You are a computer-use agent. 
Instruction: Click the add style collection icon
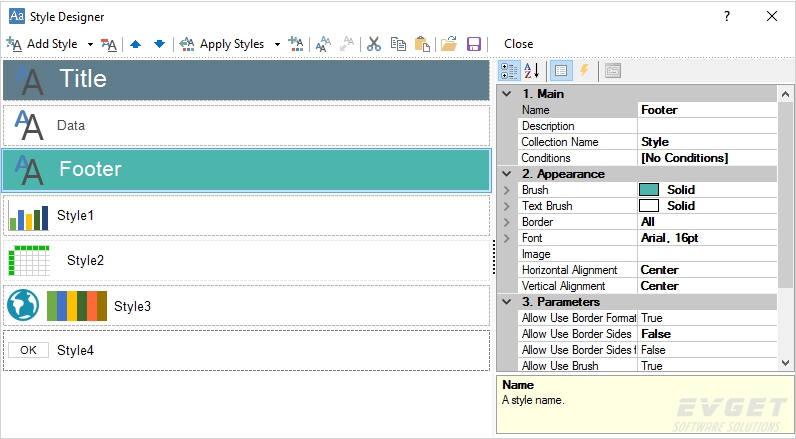click(295, 44)
